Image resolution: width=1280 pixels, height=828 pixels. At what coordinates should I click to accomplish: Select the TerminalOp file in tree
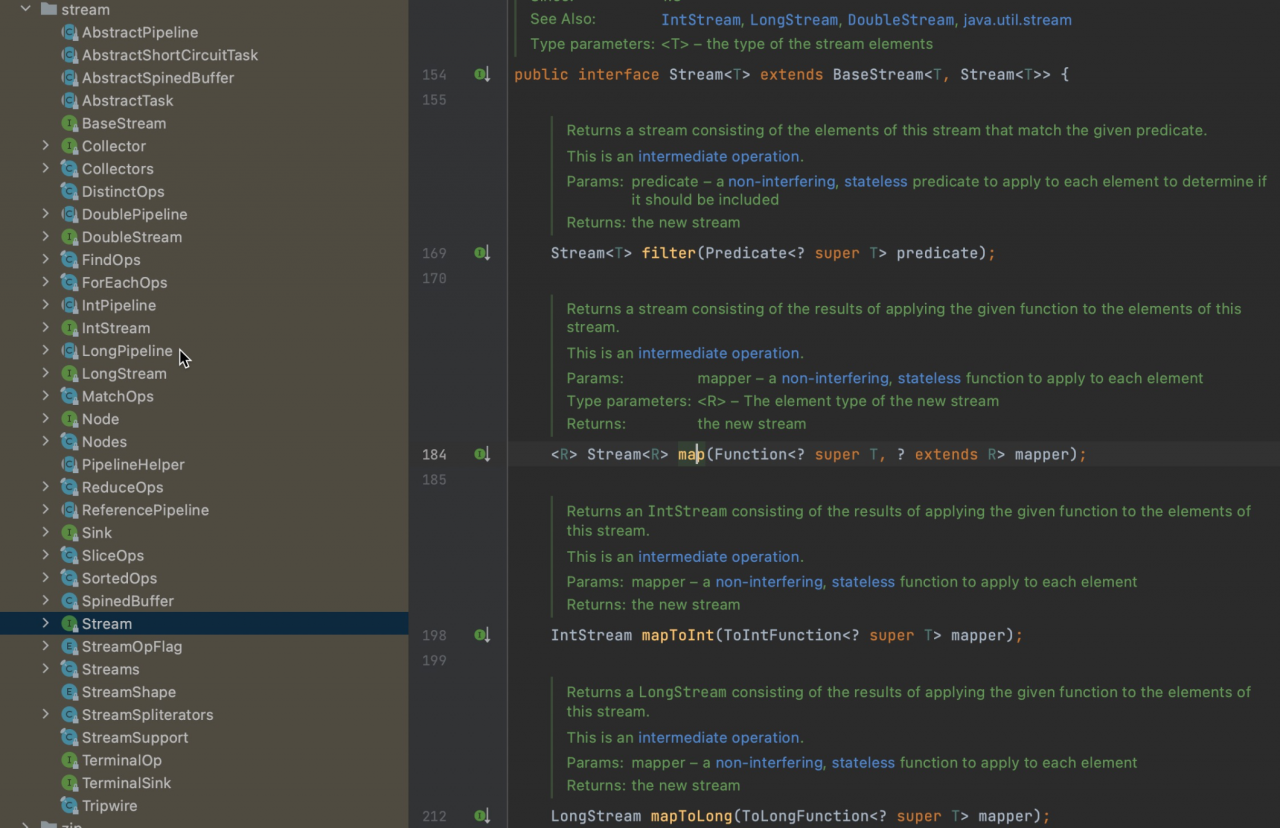[121, 761]
